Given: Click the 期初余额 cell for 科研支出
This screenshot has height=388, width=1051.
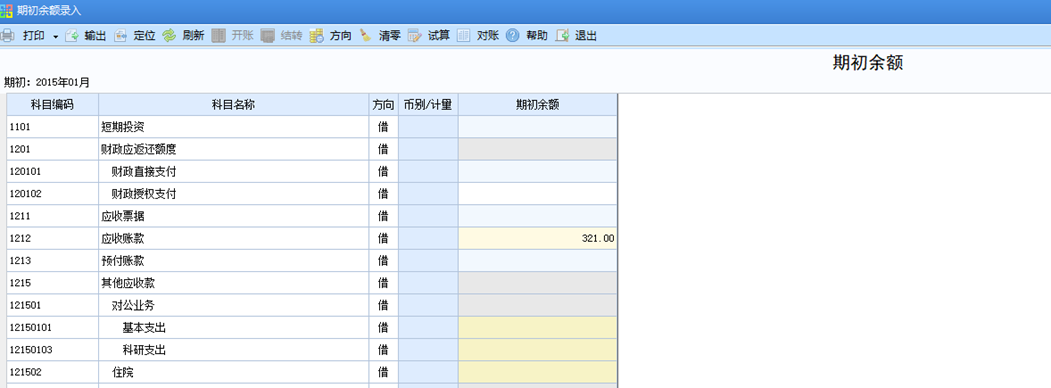Looking at the screenshot, I should (538, 350).
